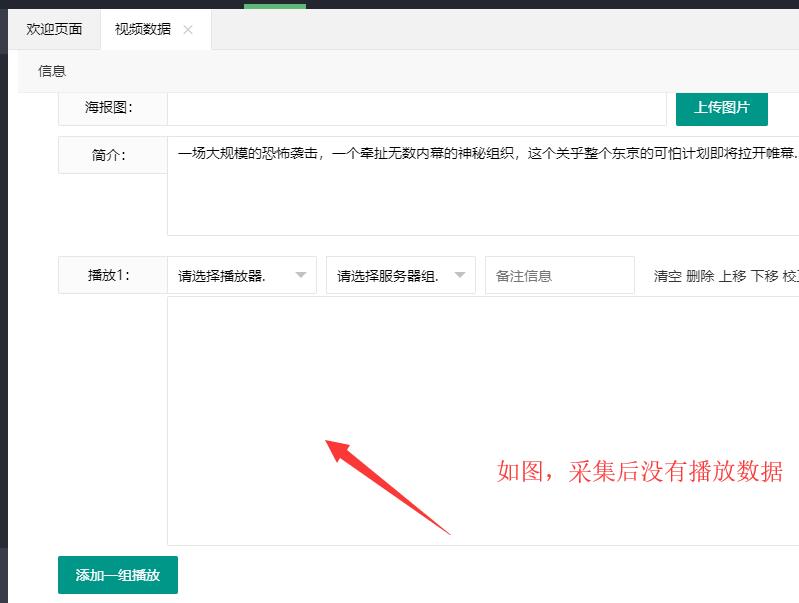
Task: Click the 上传图片 button
Action: pos(722,108)
